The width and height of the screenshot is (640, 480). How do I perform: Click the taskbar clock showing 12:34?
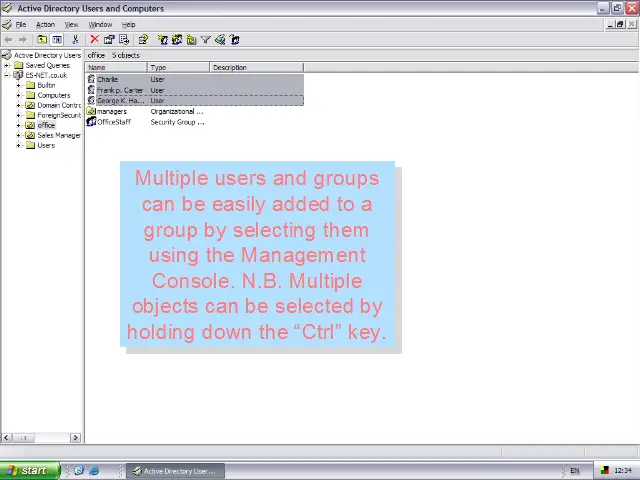point(623,471)
